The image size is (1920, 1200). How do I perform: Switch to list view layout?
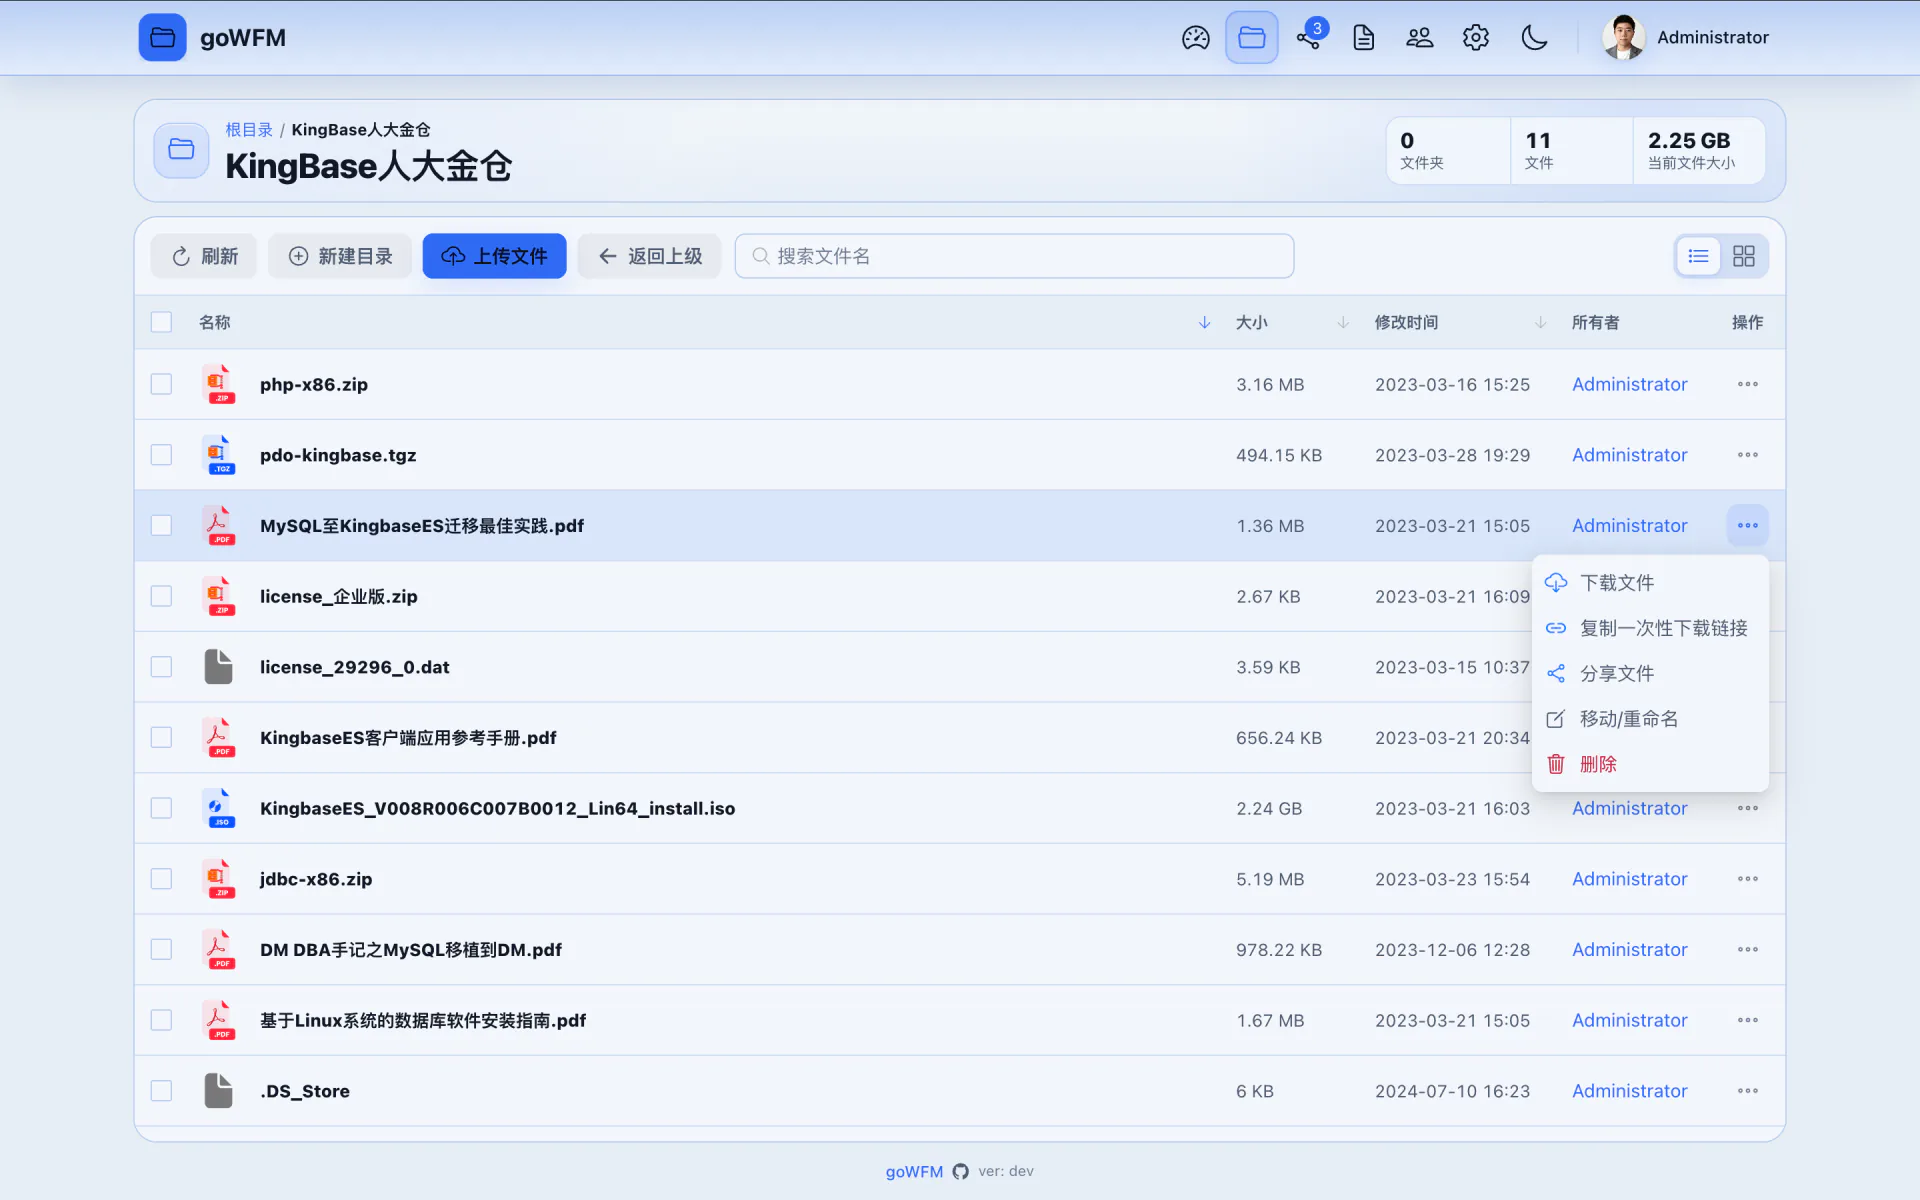tap(1698, 256)
